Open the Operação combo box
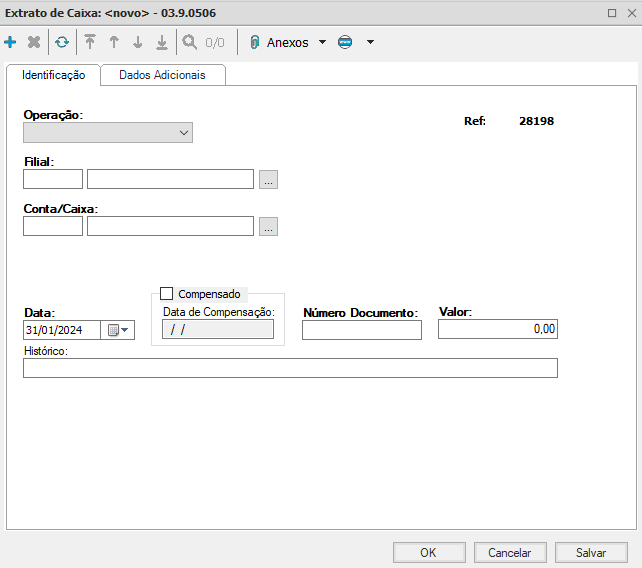The height and width of the screenshot is (568, 642). pyautogui.click(x=108, y=133)
